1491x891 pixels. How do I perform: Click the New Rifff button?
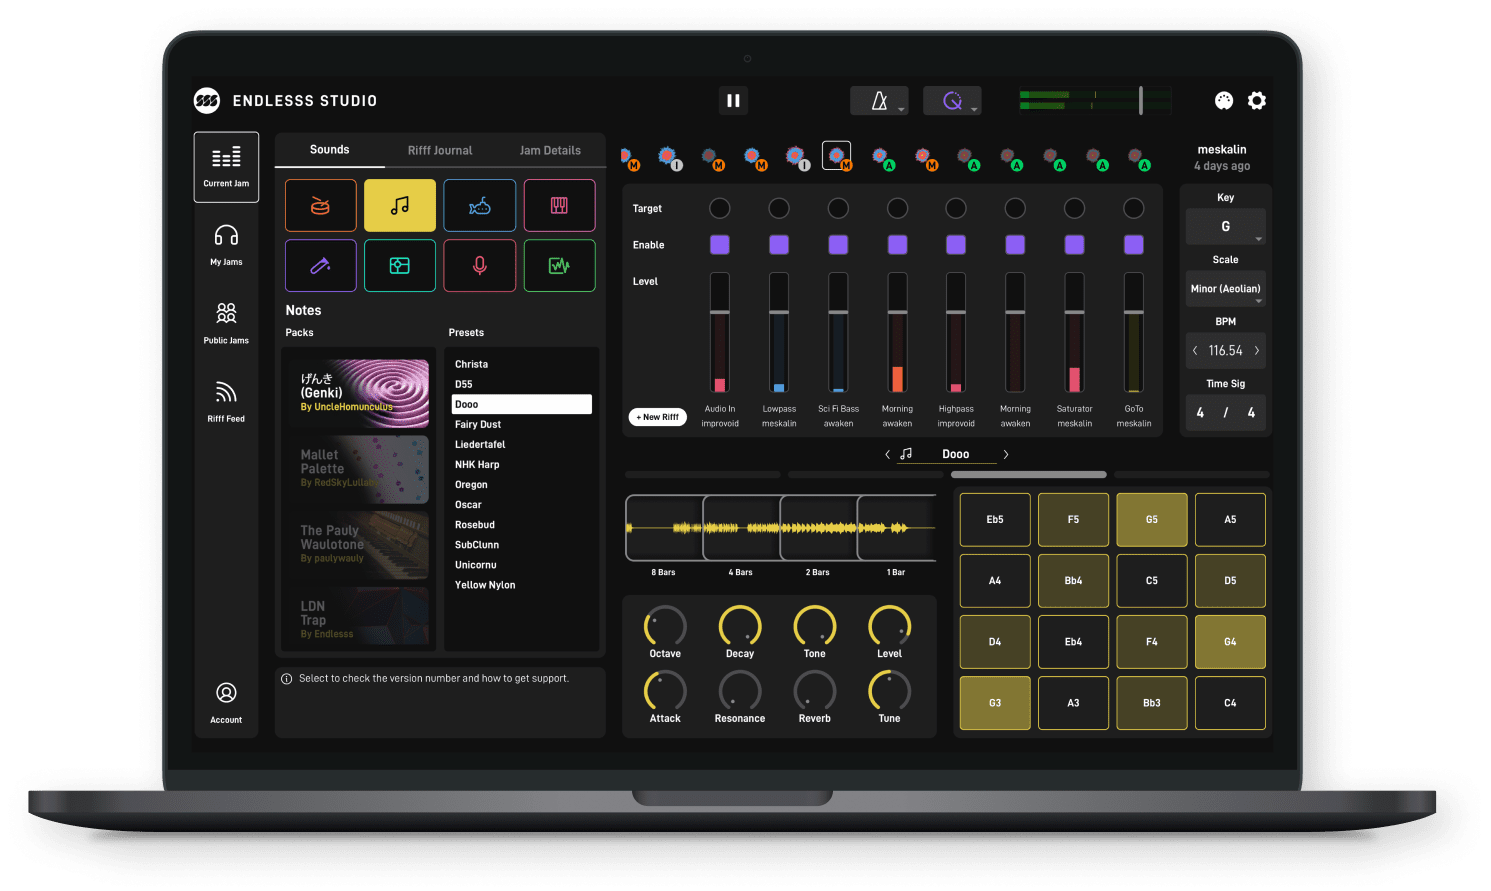click(657, 417)
